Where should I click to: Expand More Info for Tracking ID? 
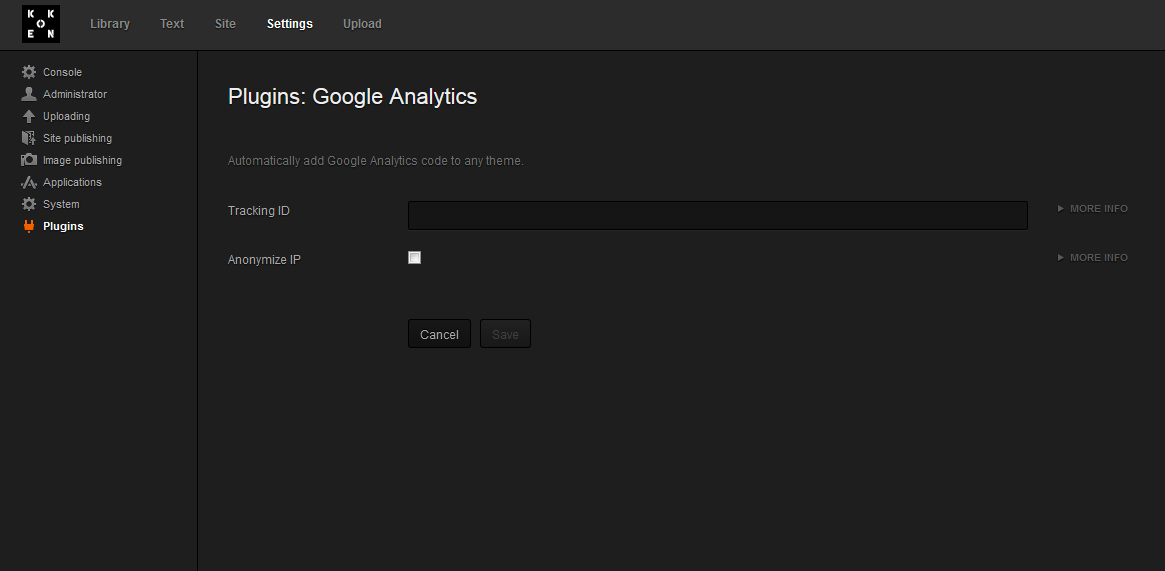tap(1092, 209)
